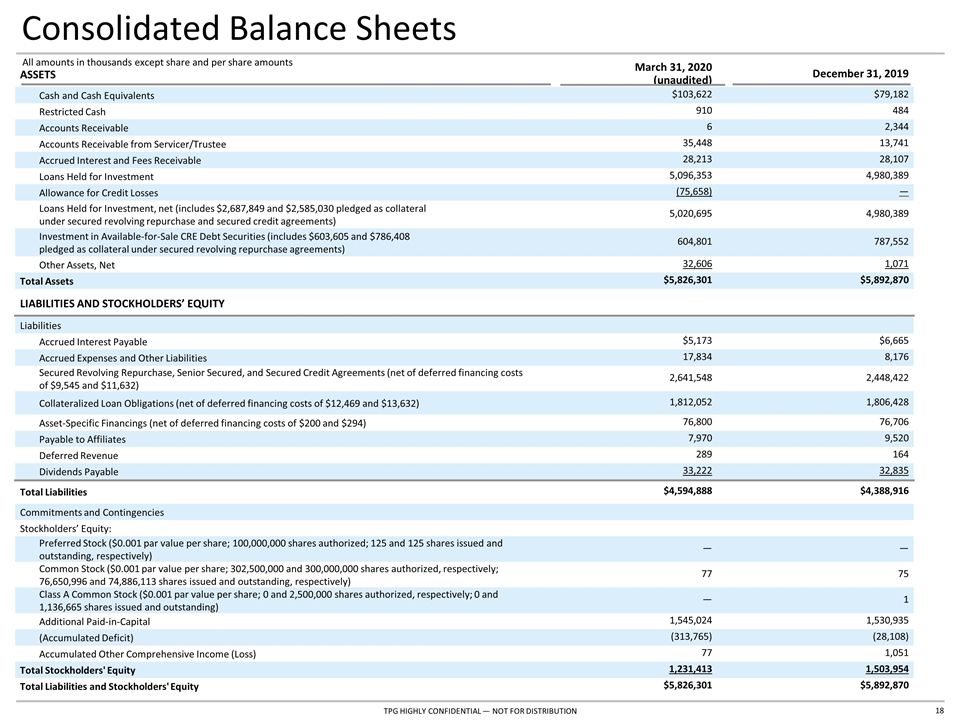
Task: Click the "Other Assets, Net" row label
Action: tap(77, 265)
